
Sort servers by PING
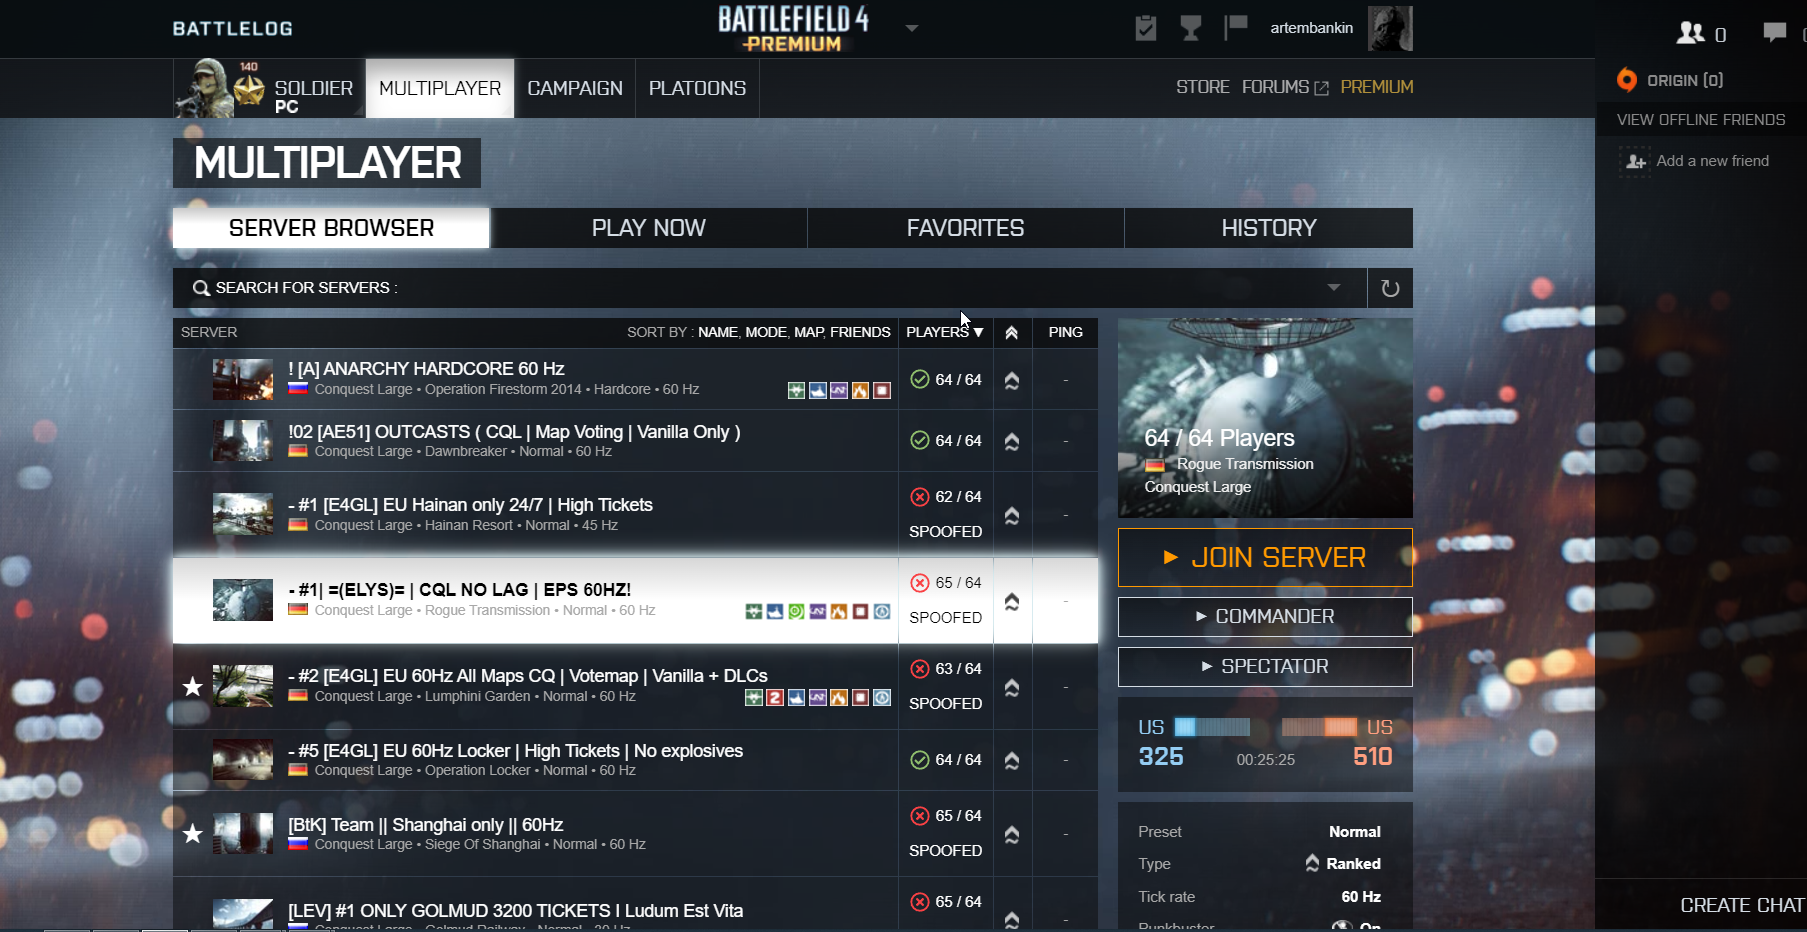pos(1065,332)
